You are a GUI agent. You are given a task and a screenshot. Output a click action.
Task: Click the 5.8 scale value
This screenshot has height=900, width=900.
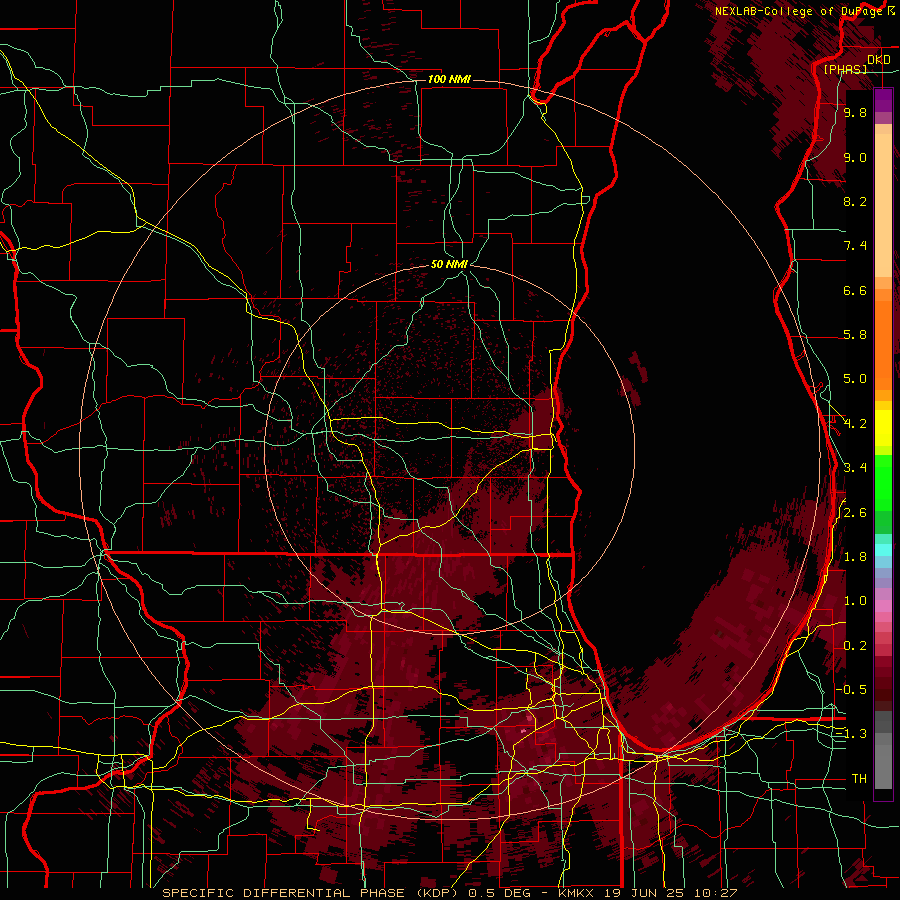(855, 335)
